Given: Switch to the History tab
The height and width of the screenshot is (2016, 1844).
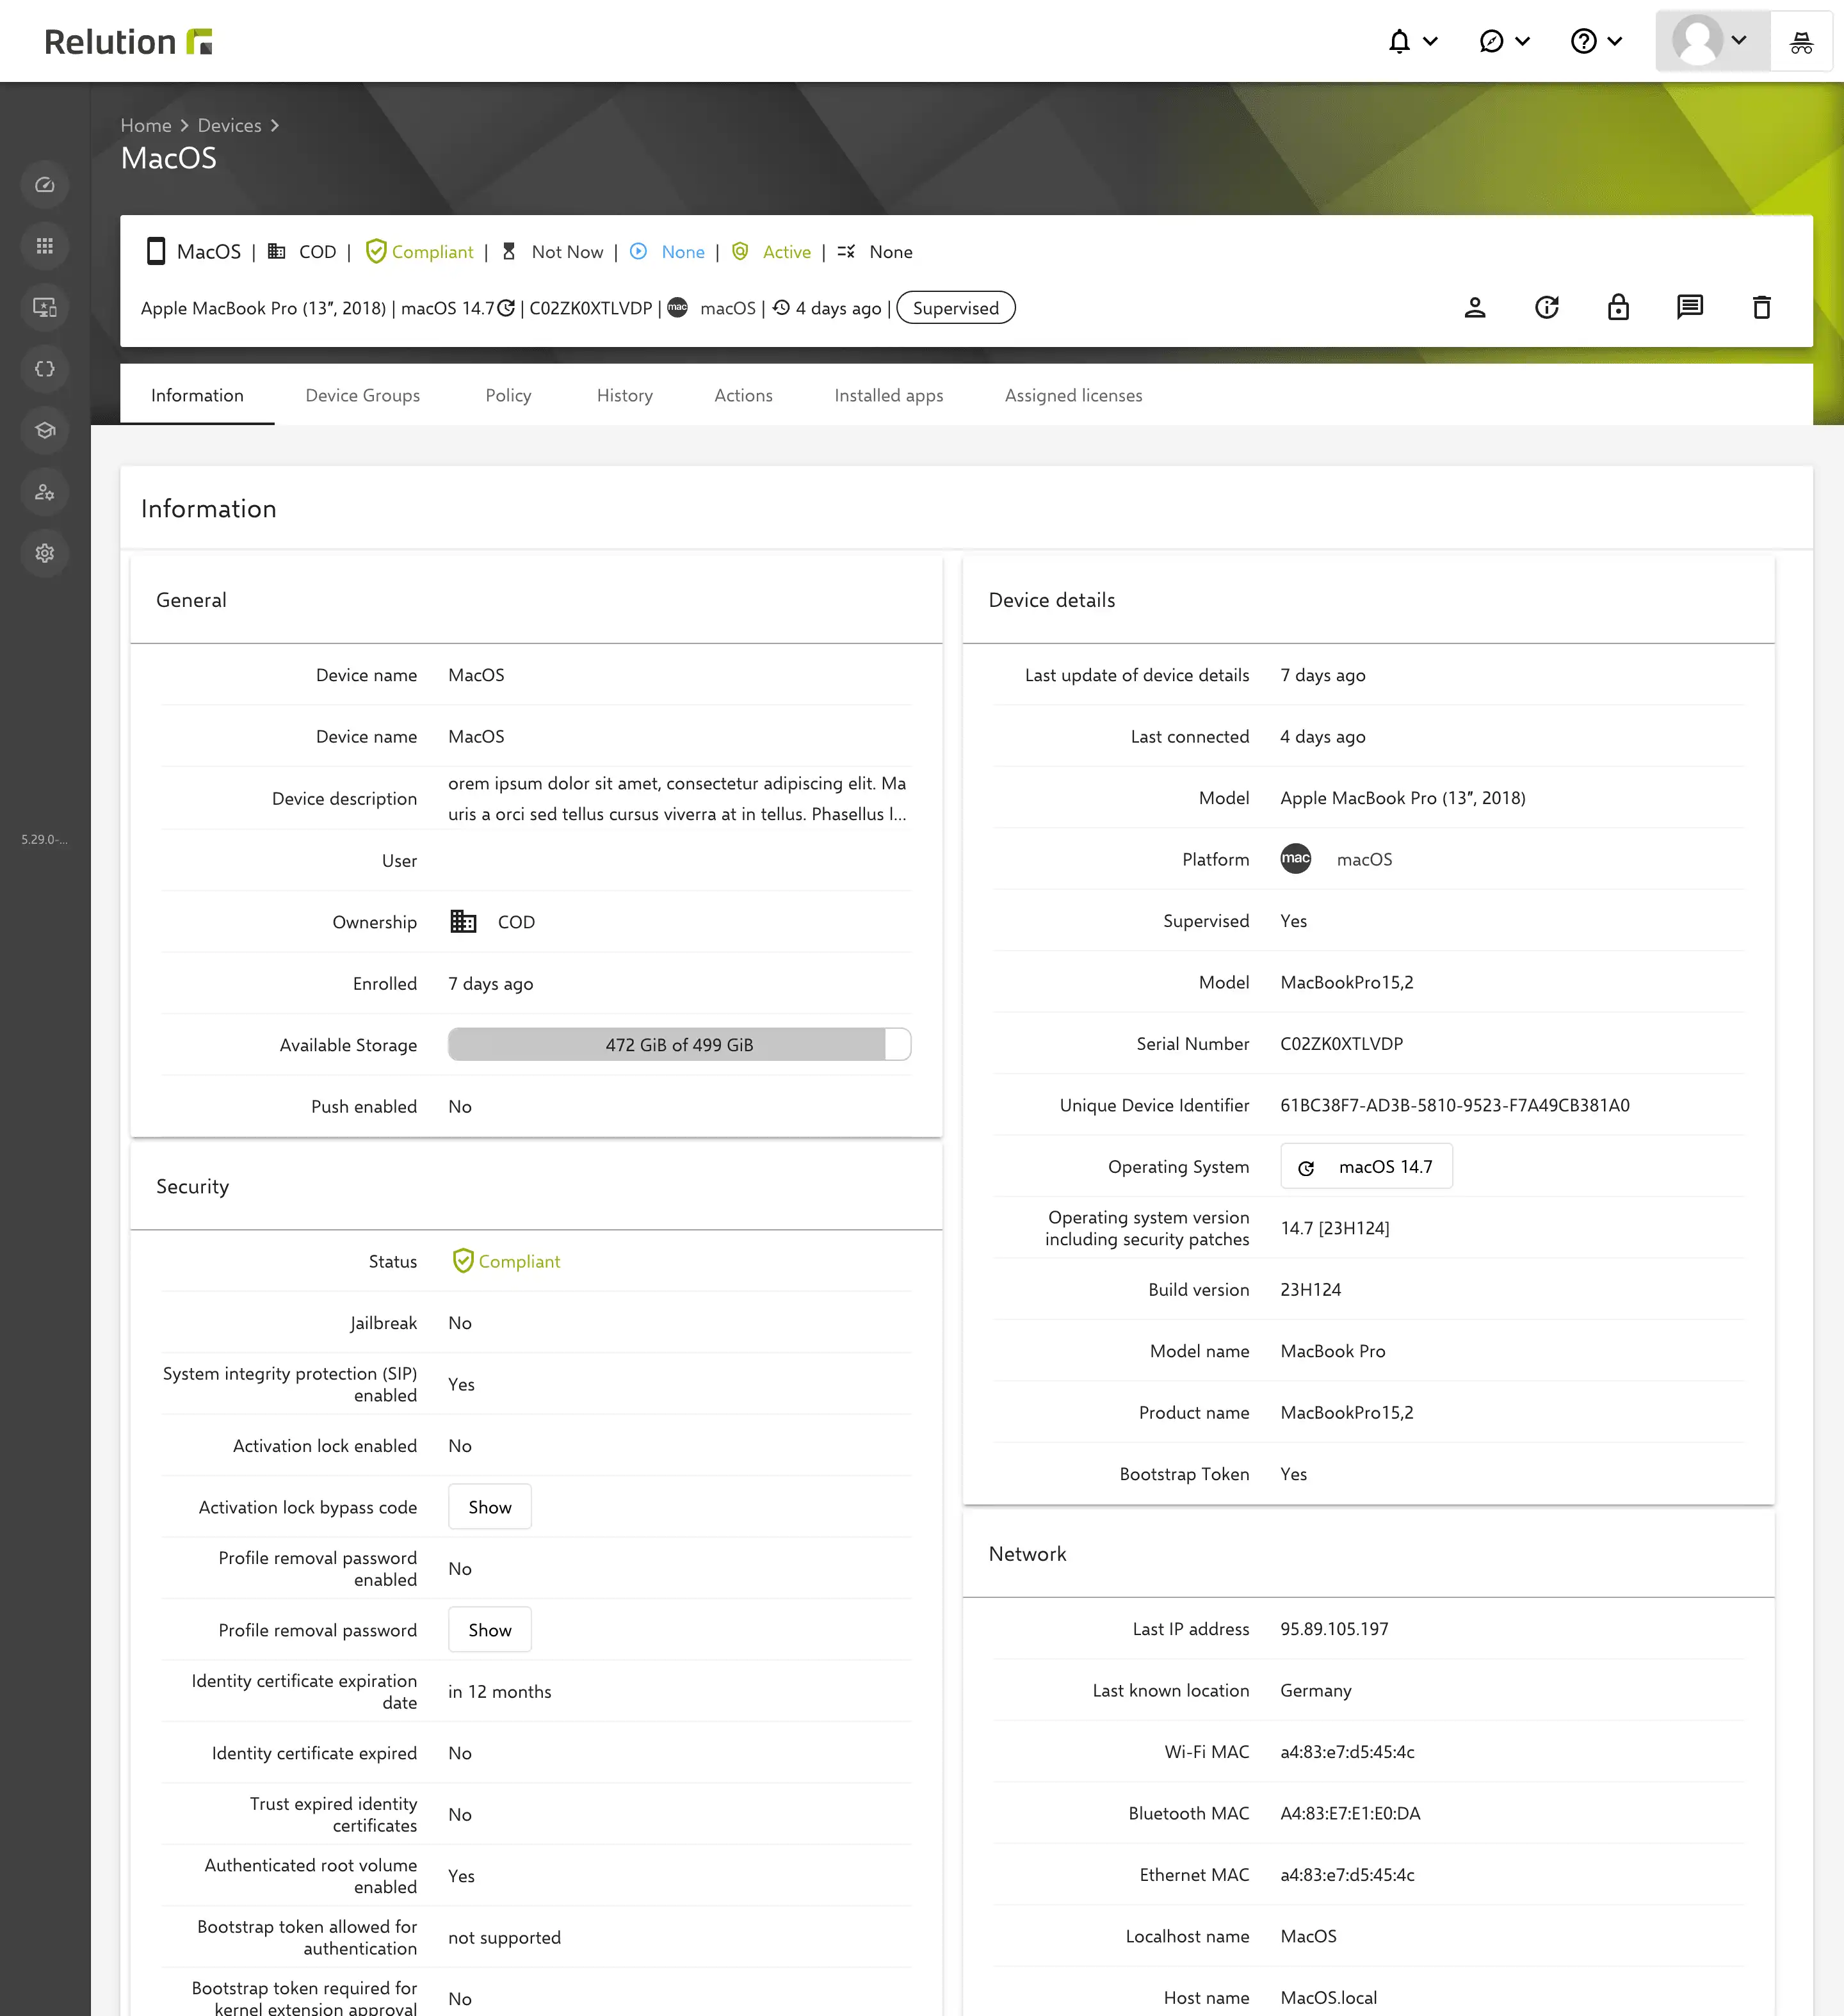Looking at the screenshot, I should click(x=625, y=395).
